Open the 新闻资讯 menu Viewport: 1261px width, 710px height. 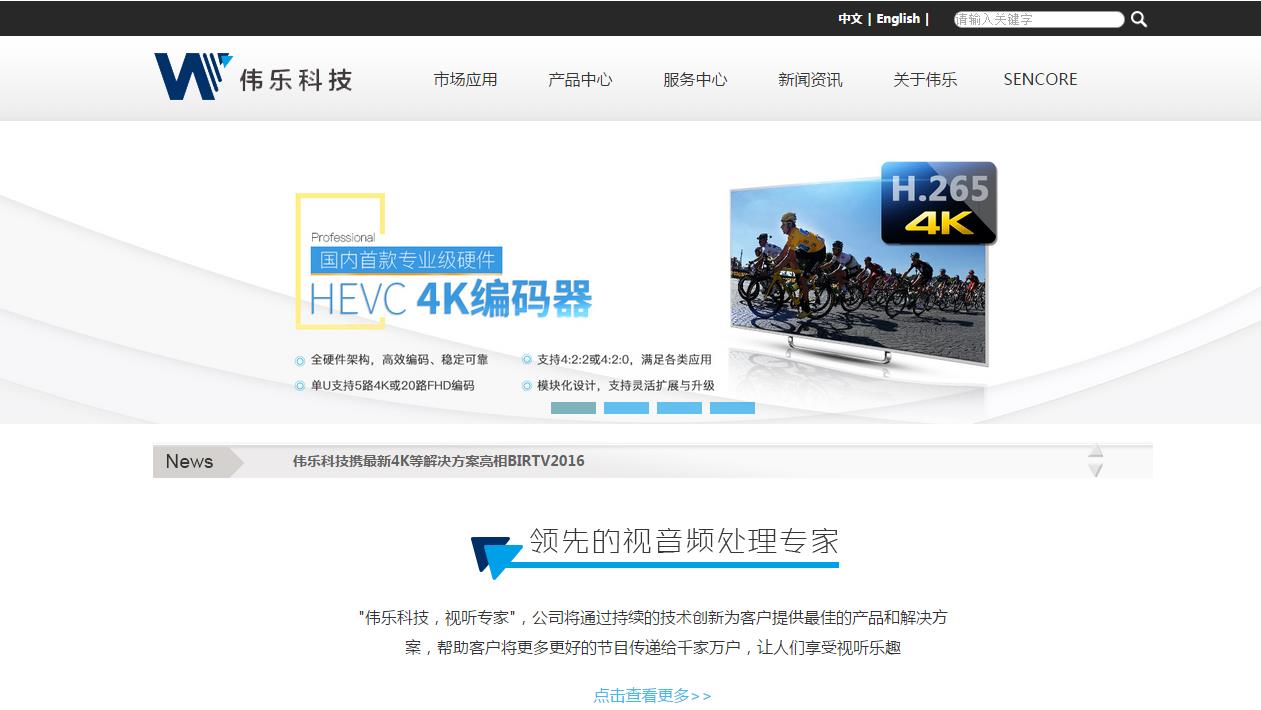(x=810, y=80)
